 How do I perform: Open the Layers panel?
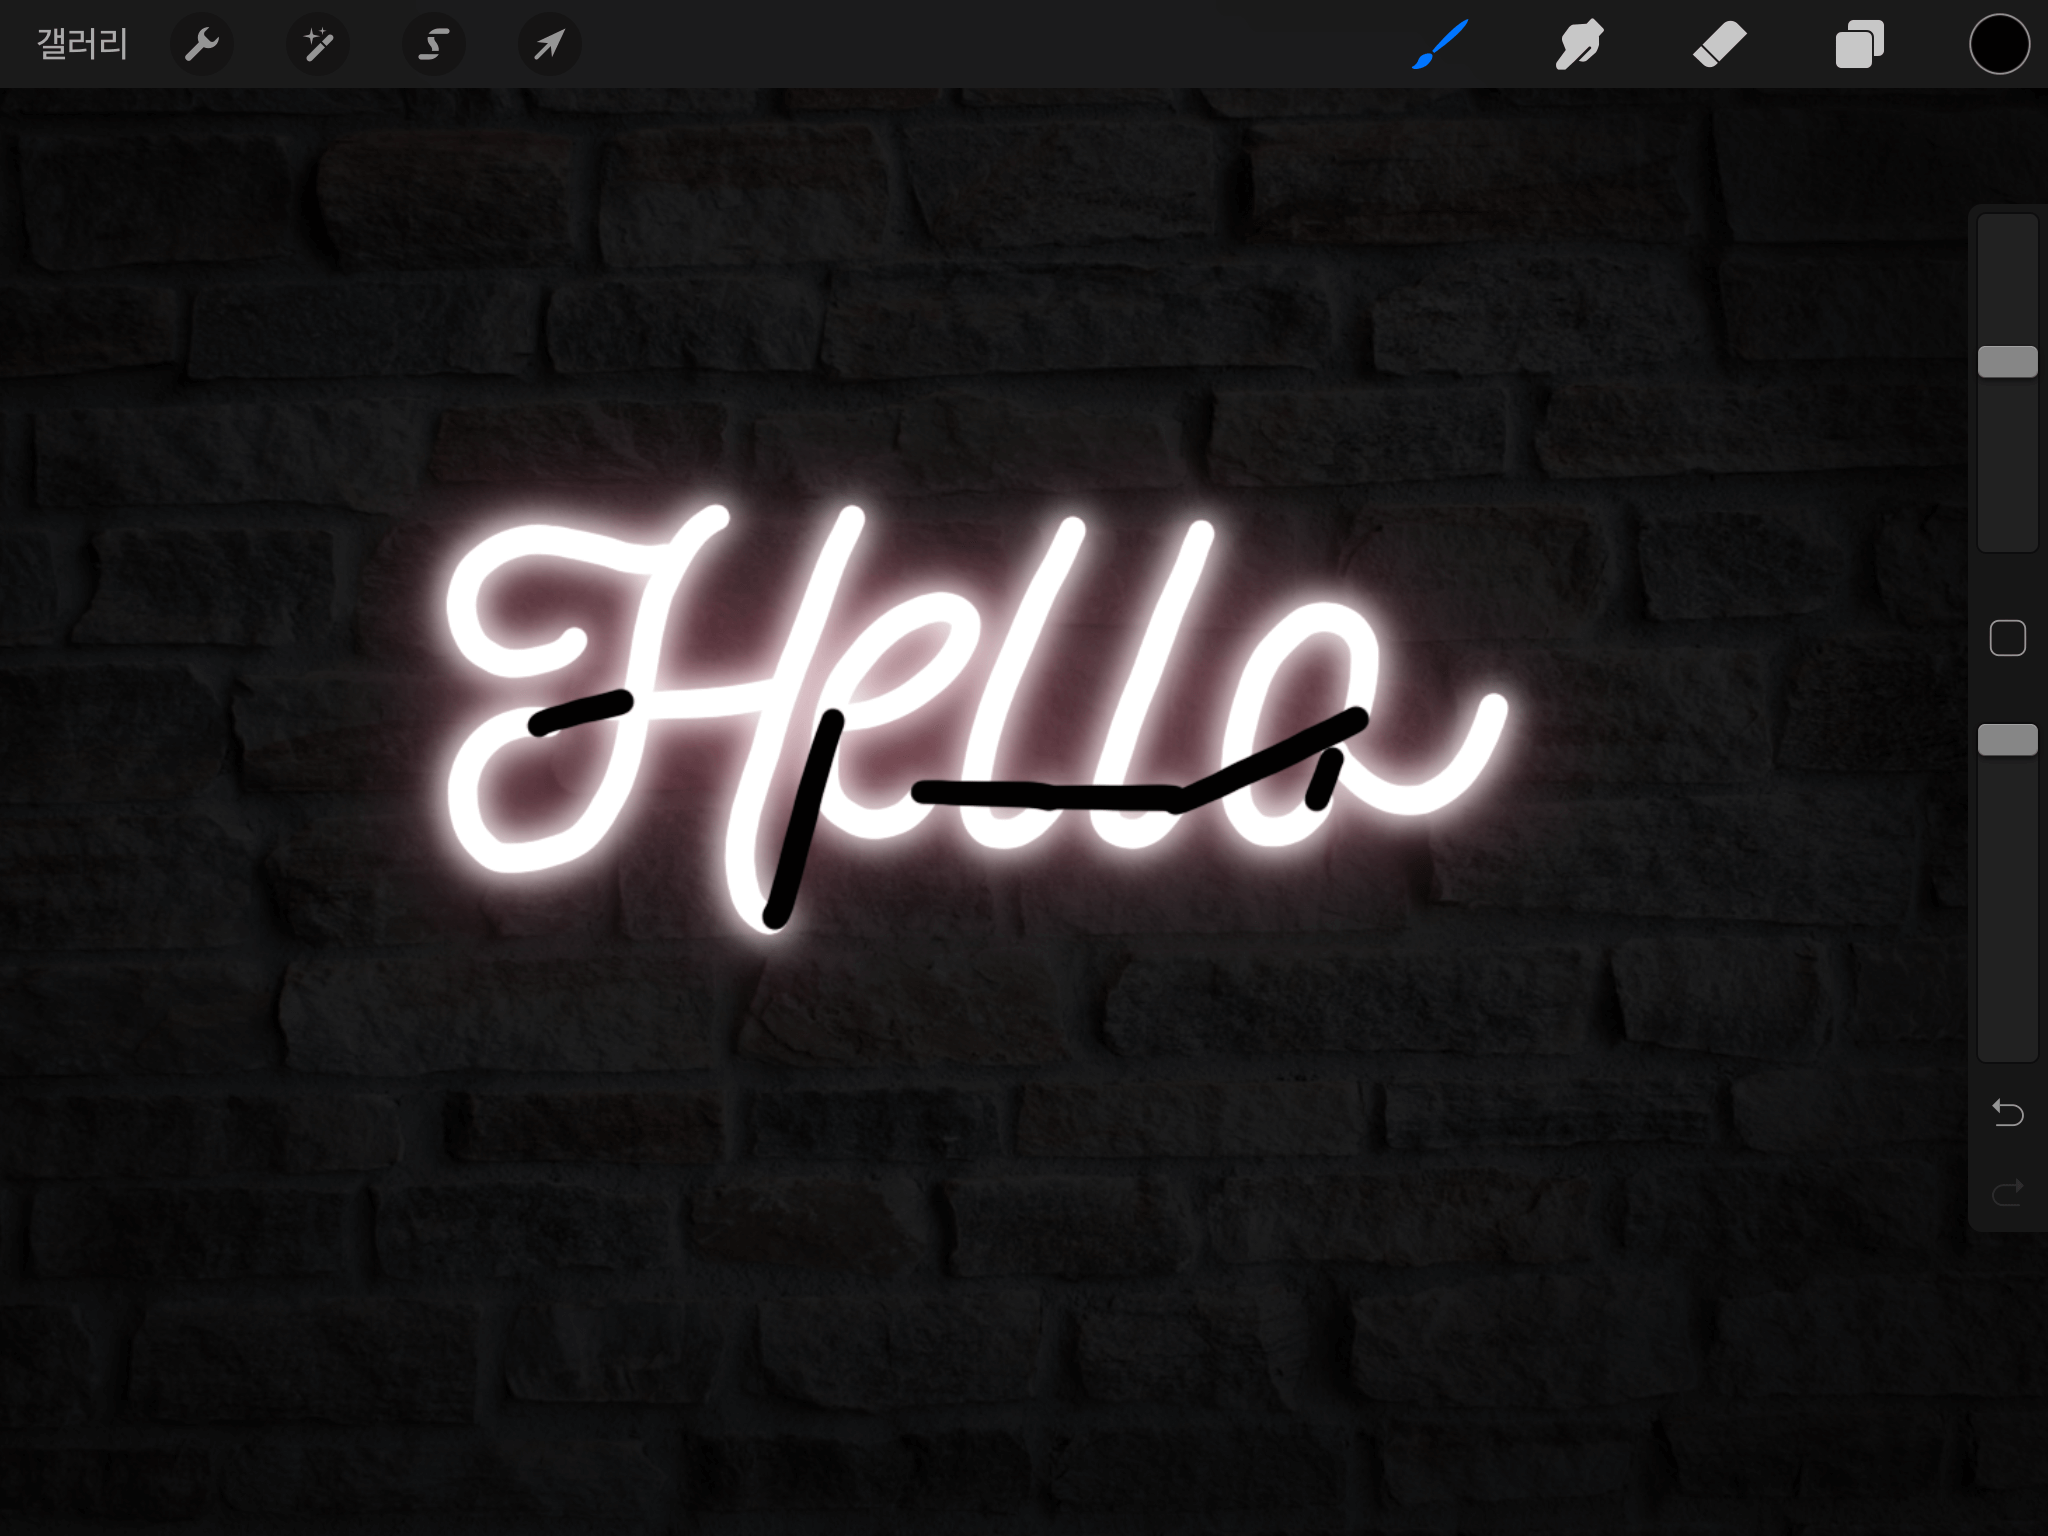pos(1859,45)
